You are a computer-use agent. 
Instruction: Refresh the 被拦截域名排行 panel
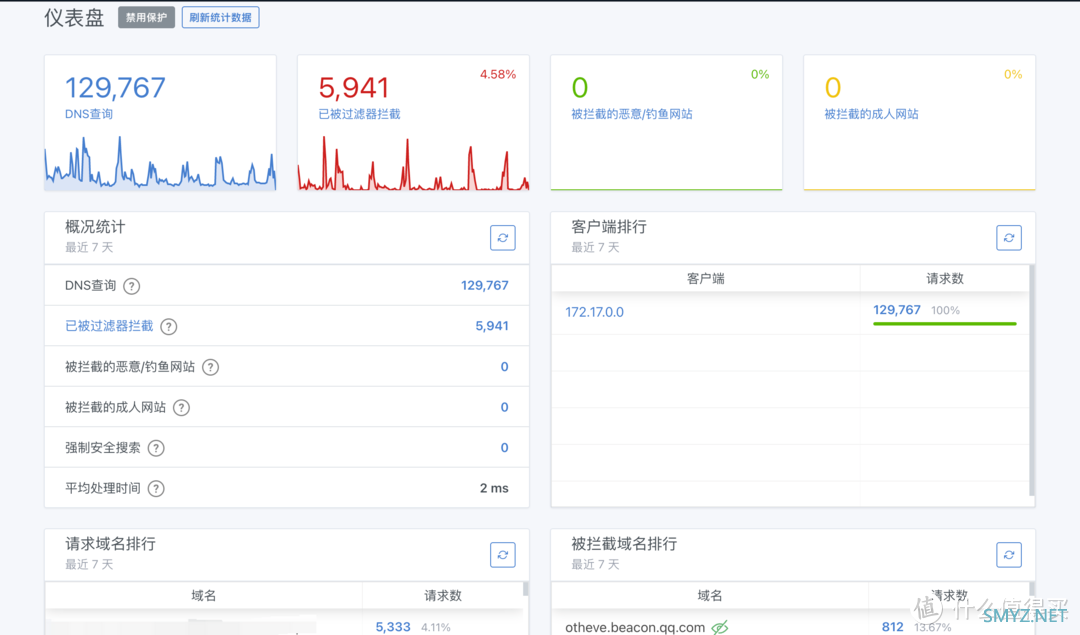pos(1009,554)
